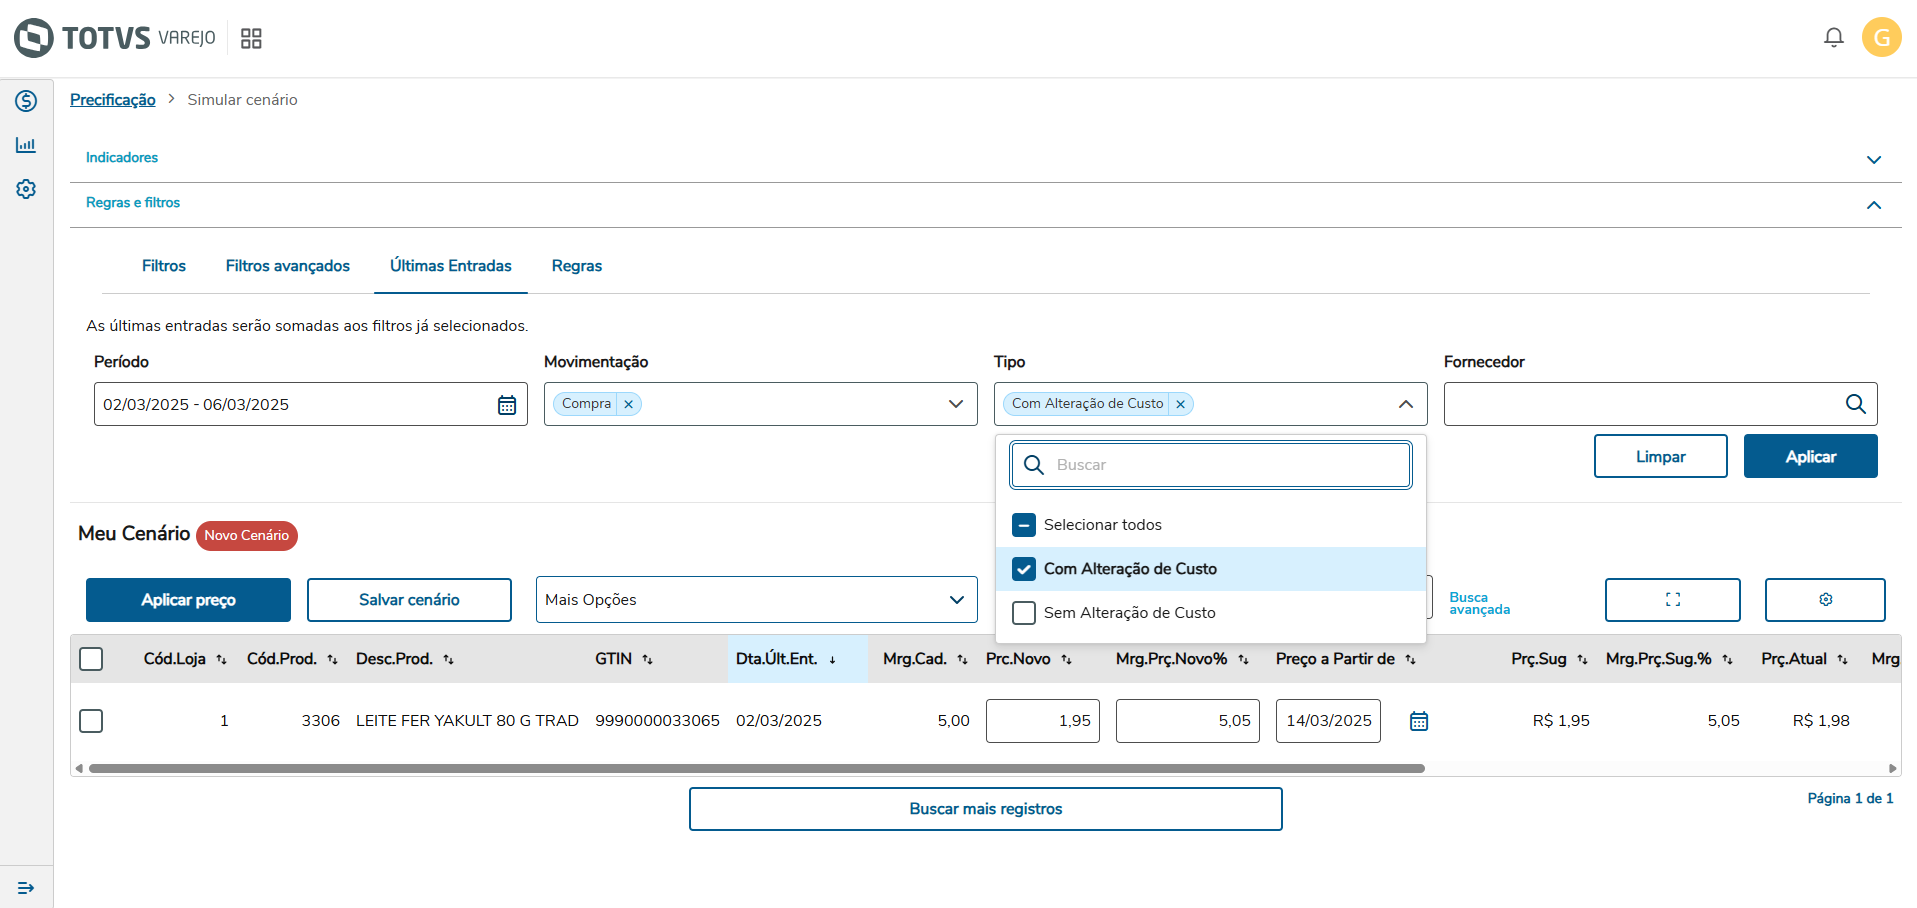This screenshot has height=908, width=1917.
Task: Click the Aplicar preço button
Action: [188, 600]
